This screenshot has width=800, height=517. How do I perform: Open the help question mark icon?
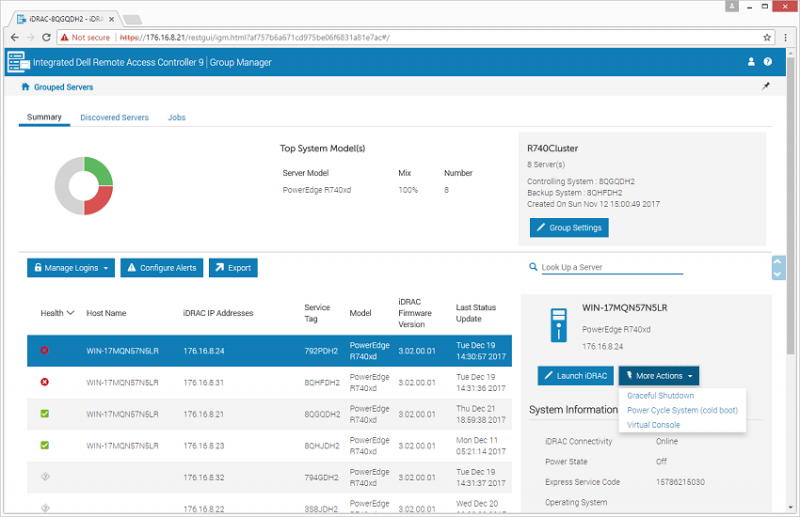[768, 62]
